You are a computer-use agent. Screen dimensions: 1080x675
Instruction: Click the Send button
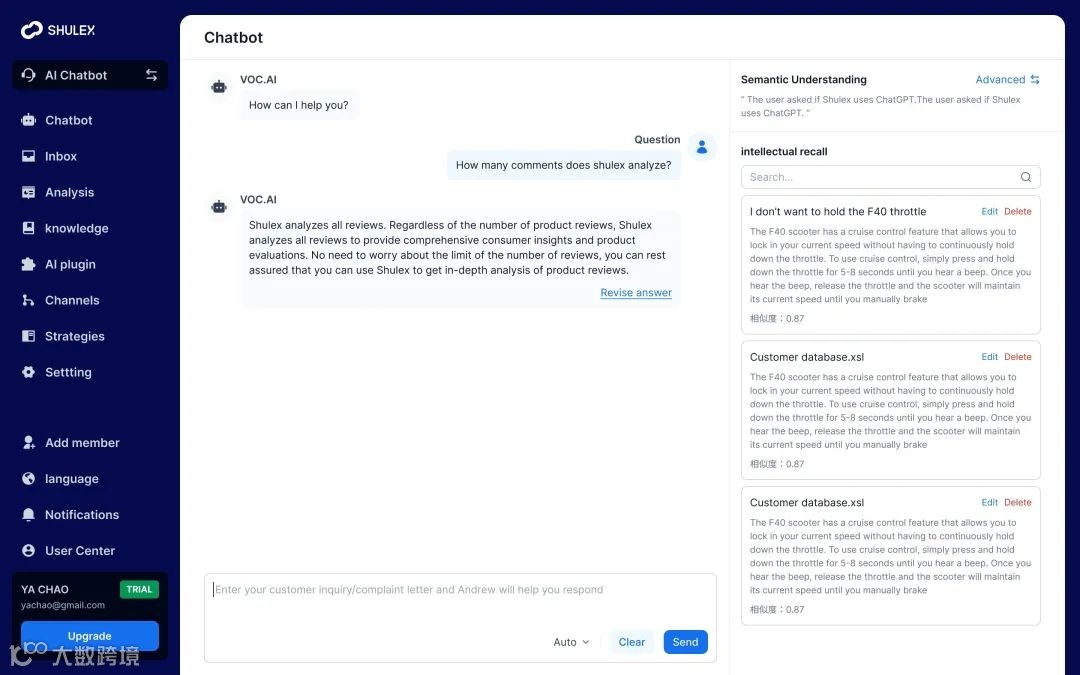click(685, 642)
